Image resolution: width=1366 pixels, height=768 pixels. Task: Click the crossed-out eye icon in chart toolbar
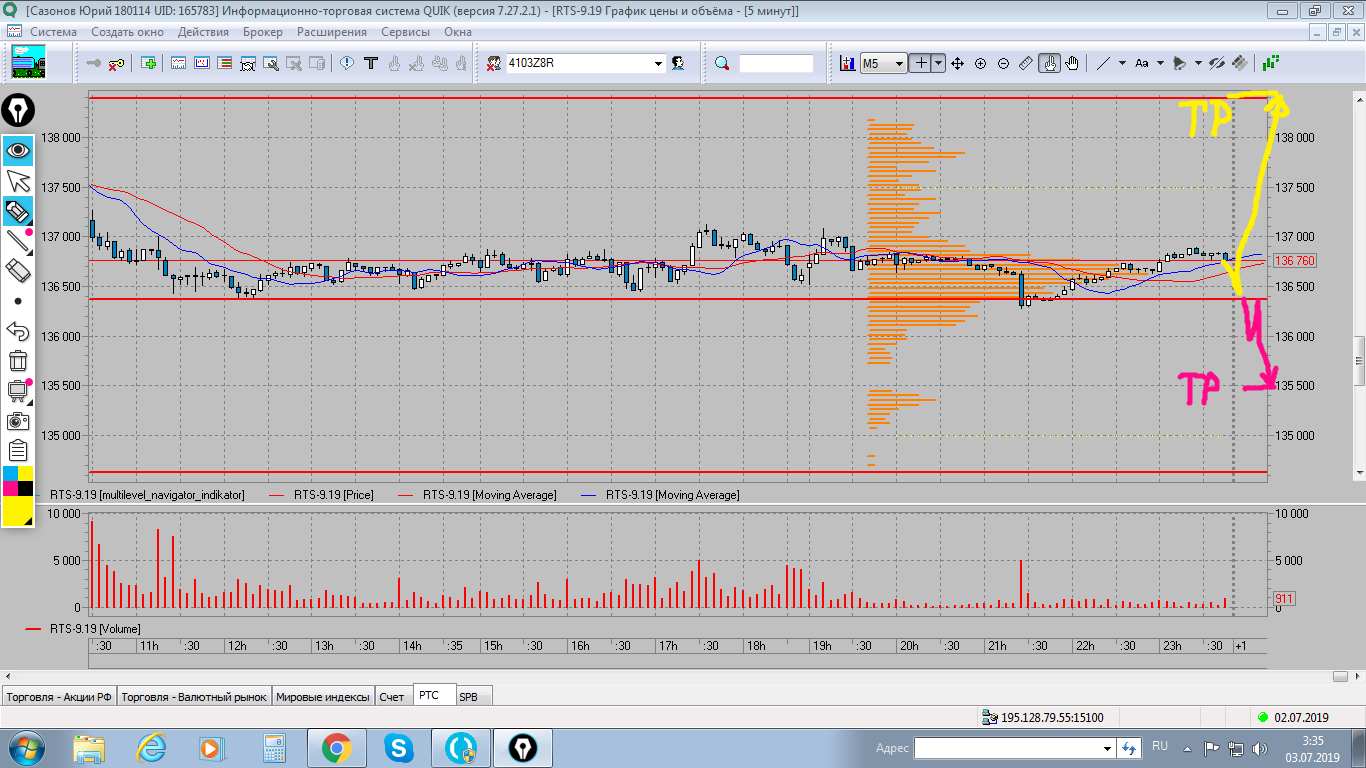coord(1217,63)
